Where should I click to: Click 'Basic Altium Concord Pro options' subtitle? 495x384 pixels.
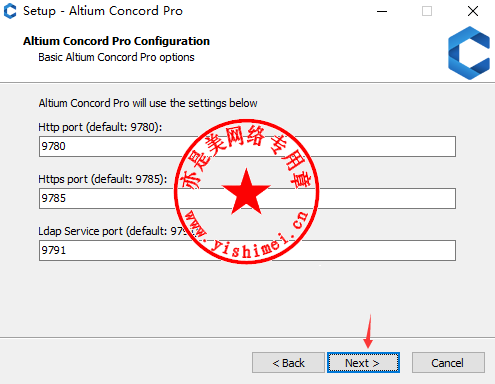[116, 57]
